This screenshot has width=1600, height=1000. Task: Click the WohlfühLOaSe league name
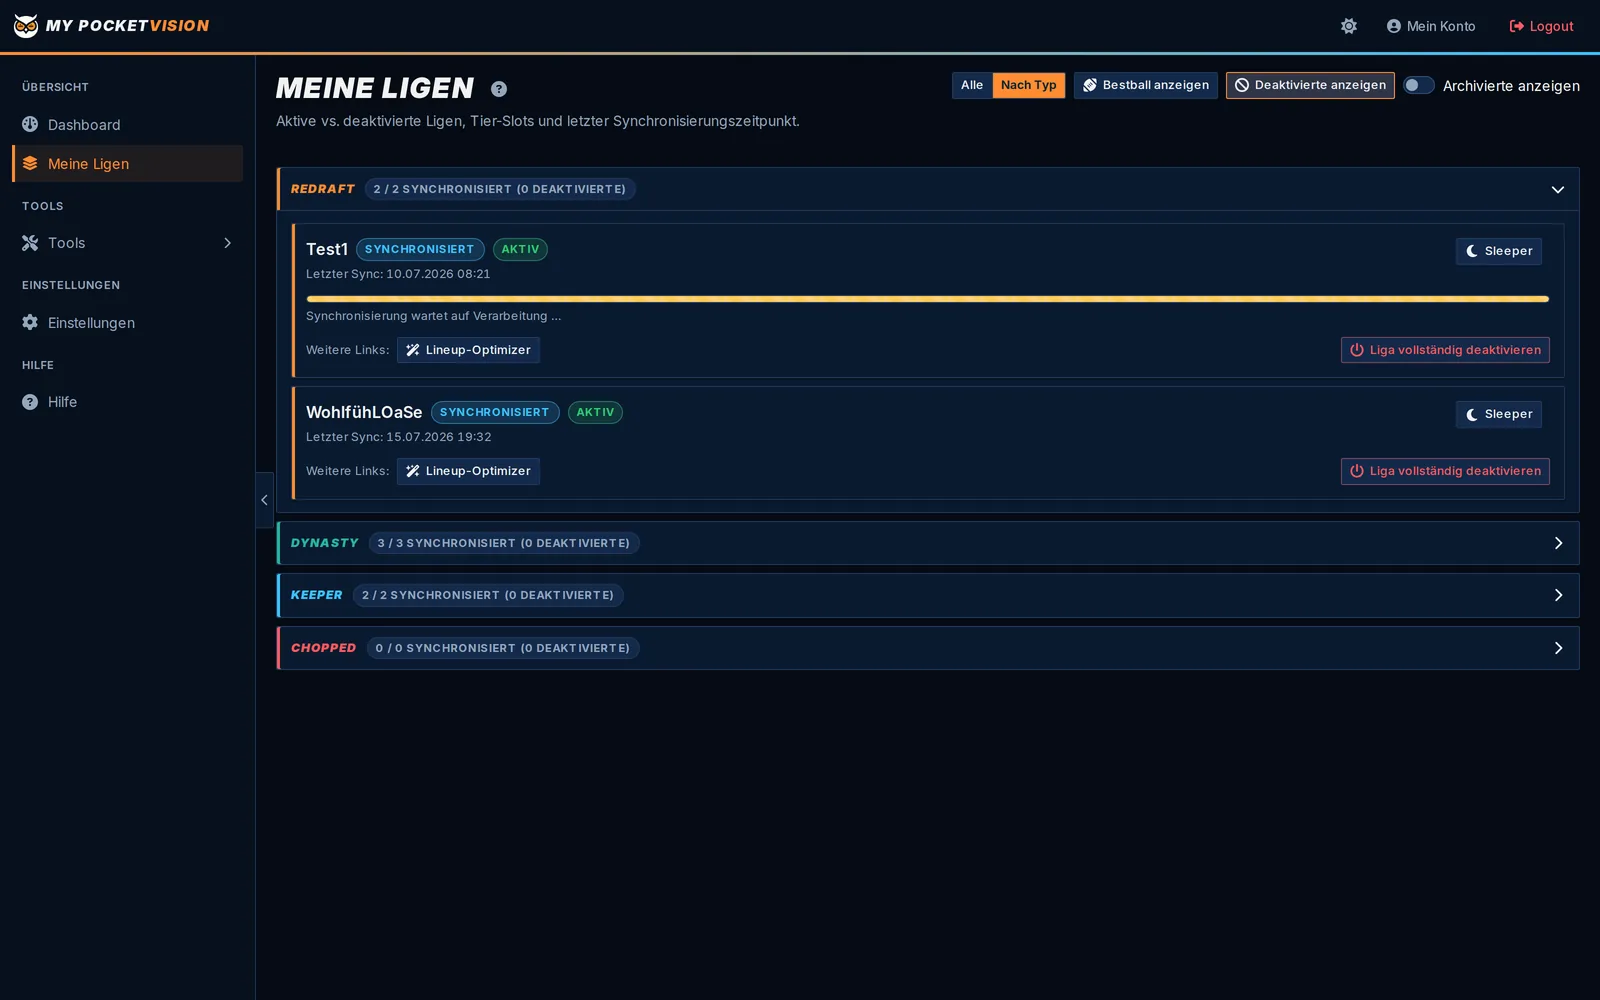coord(364,412)
